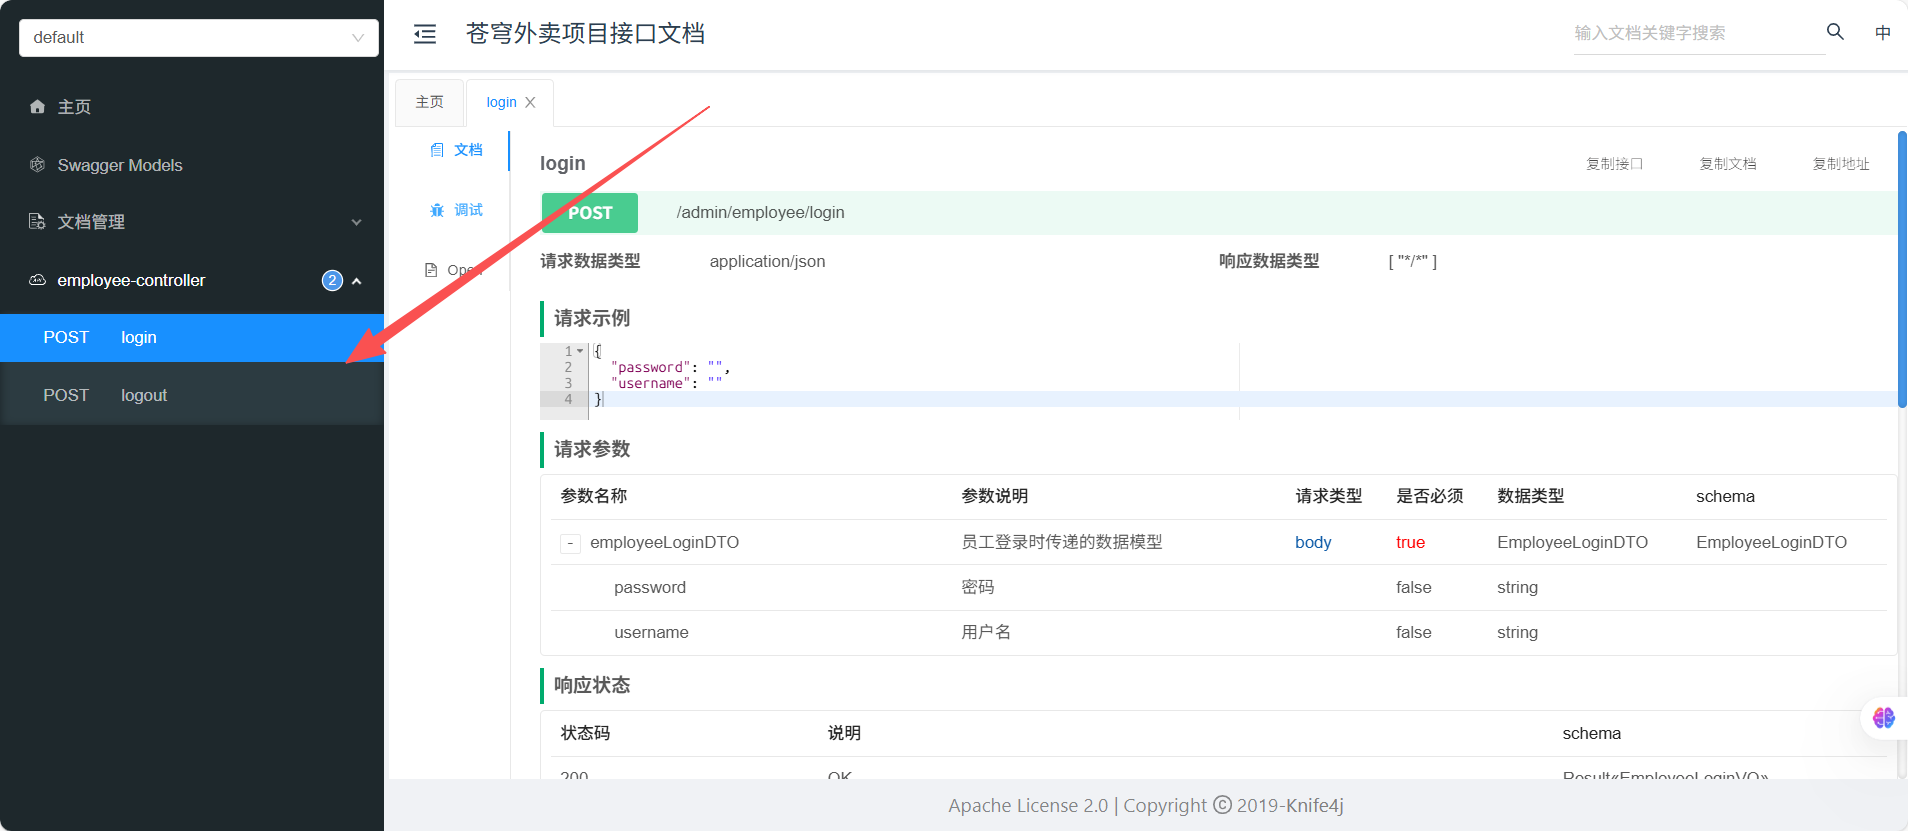Click the bug icon beside 调试
Viewport: 1908px width, 831px height.
(x=437, y=210)
